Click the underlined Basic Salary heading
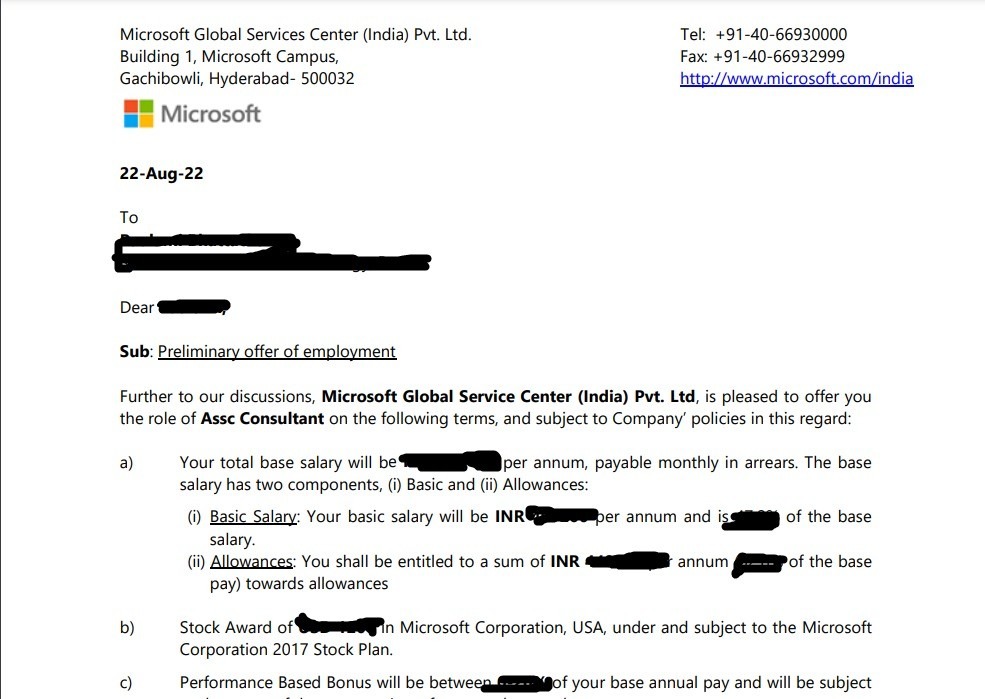 pos(253,517)
